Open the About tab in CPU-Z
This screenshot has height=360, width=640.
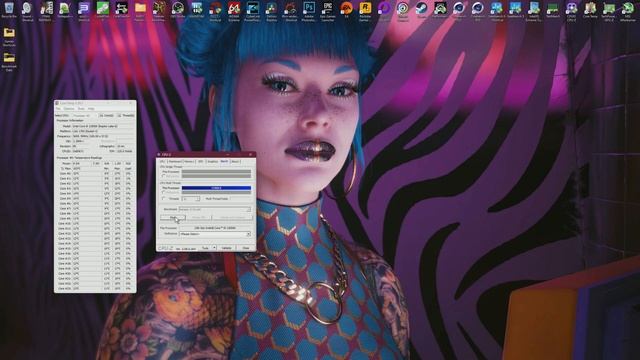[x=235, y=162]
